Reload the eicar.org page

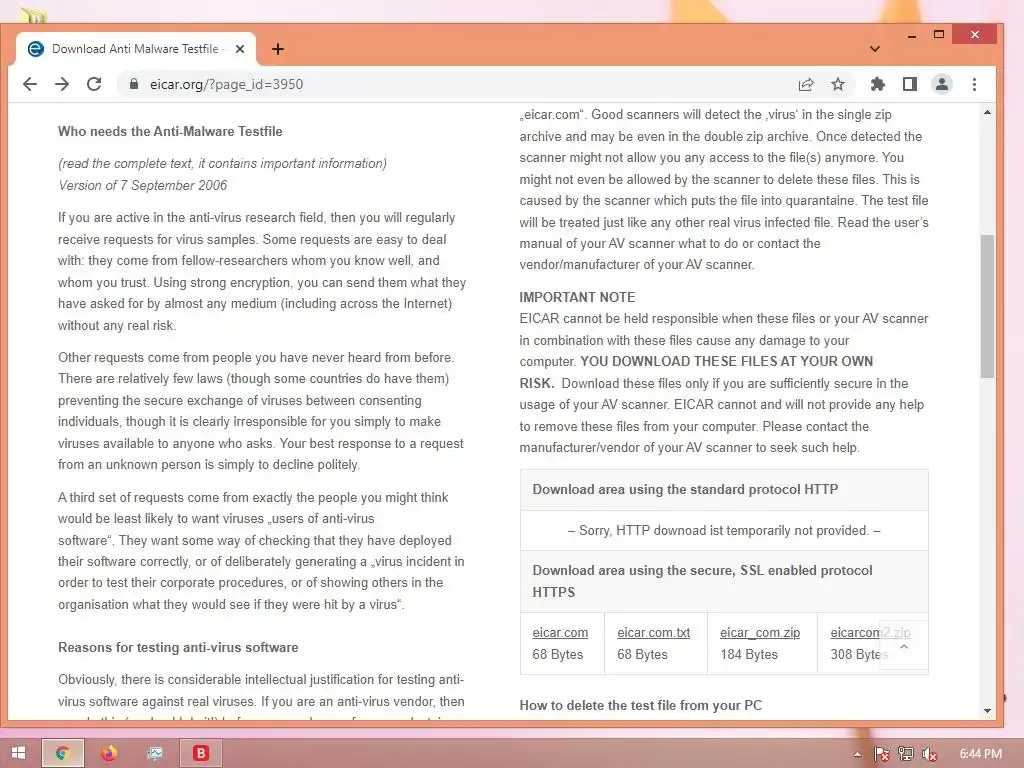click(94, 84)
